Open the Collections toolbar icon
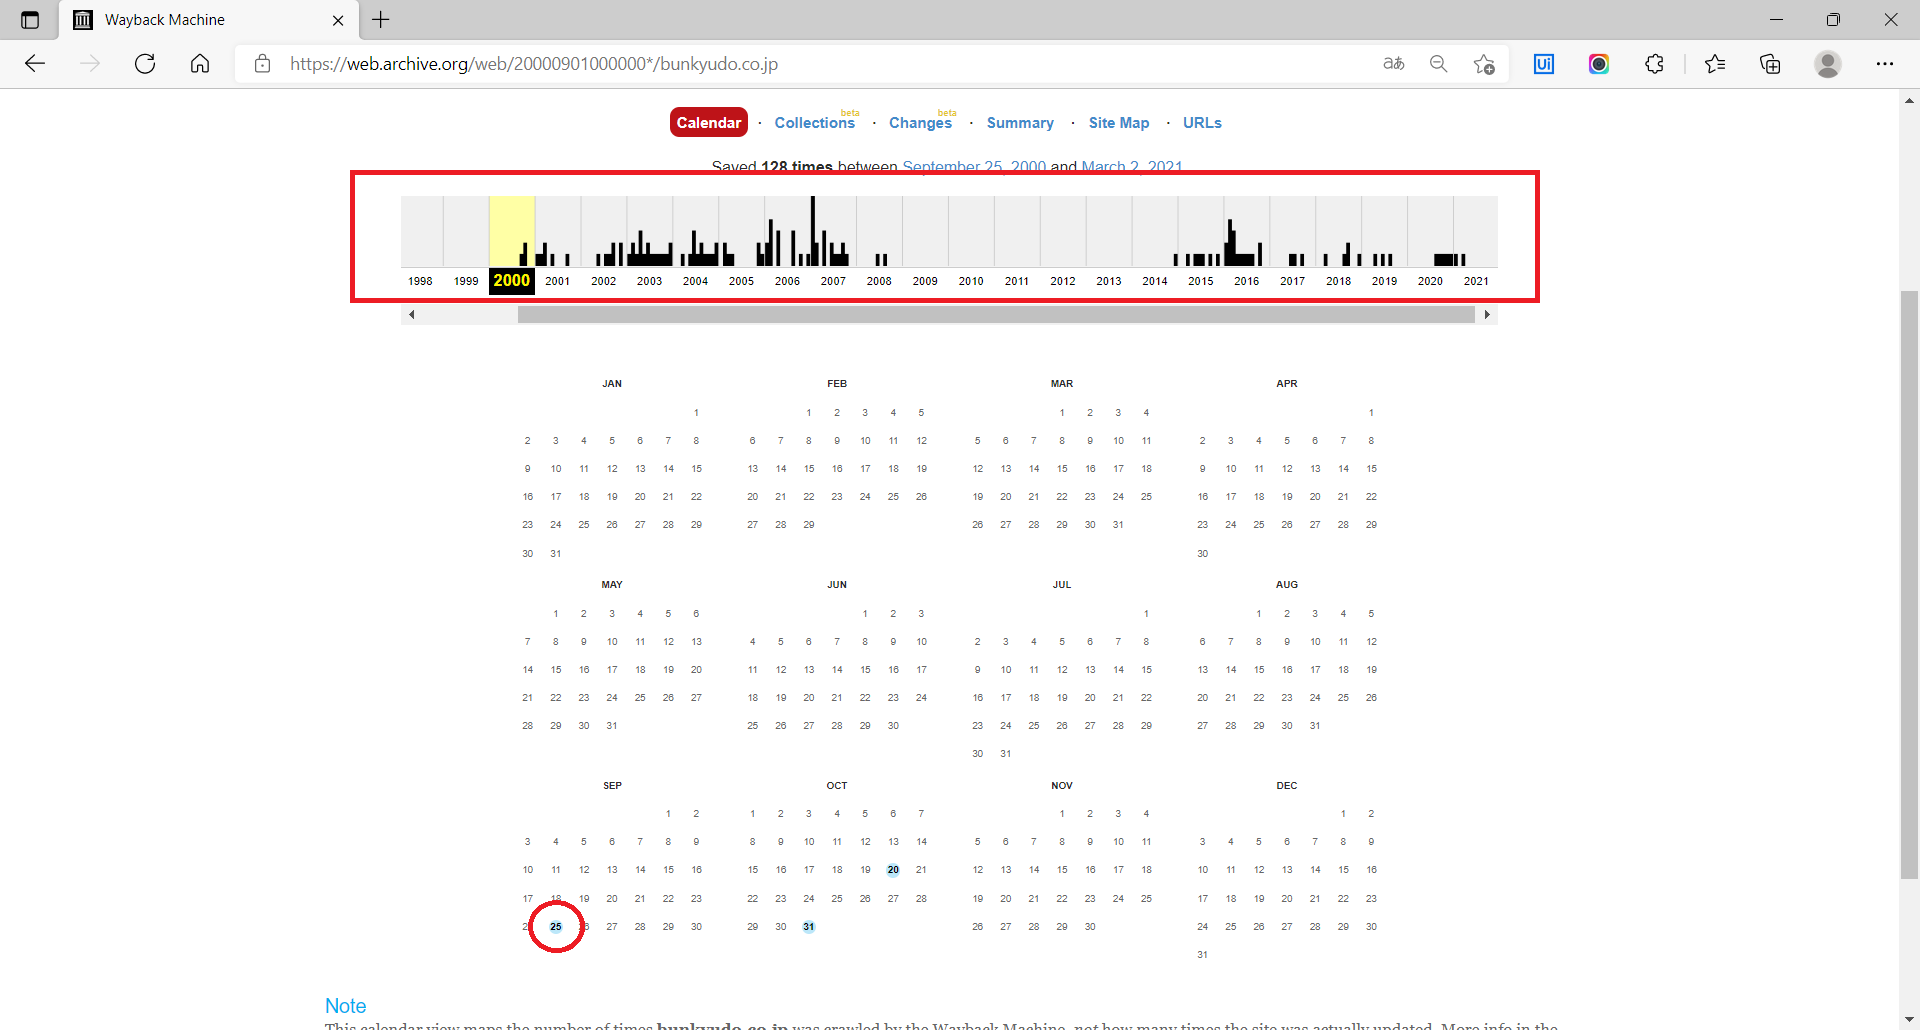 tap(1770, 64)
